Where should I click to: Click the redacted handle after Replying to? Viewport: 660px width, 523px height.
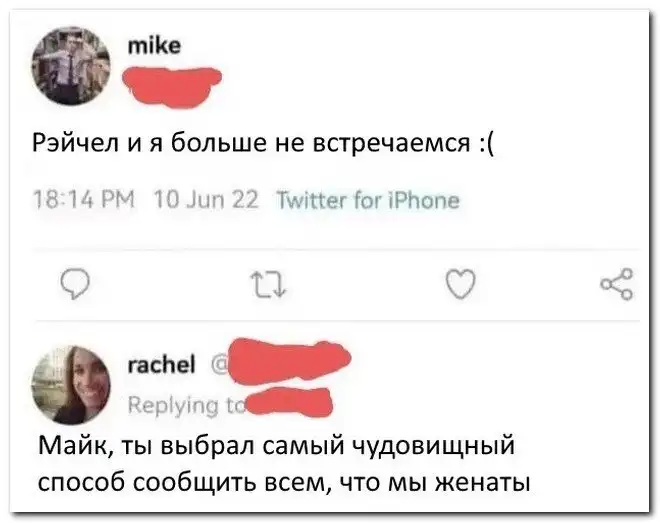288,403
